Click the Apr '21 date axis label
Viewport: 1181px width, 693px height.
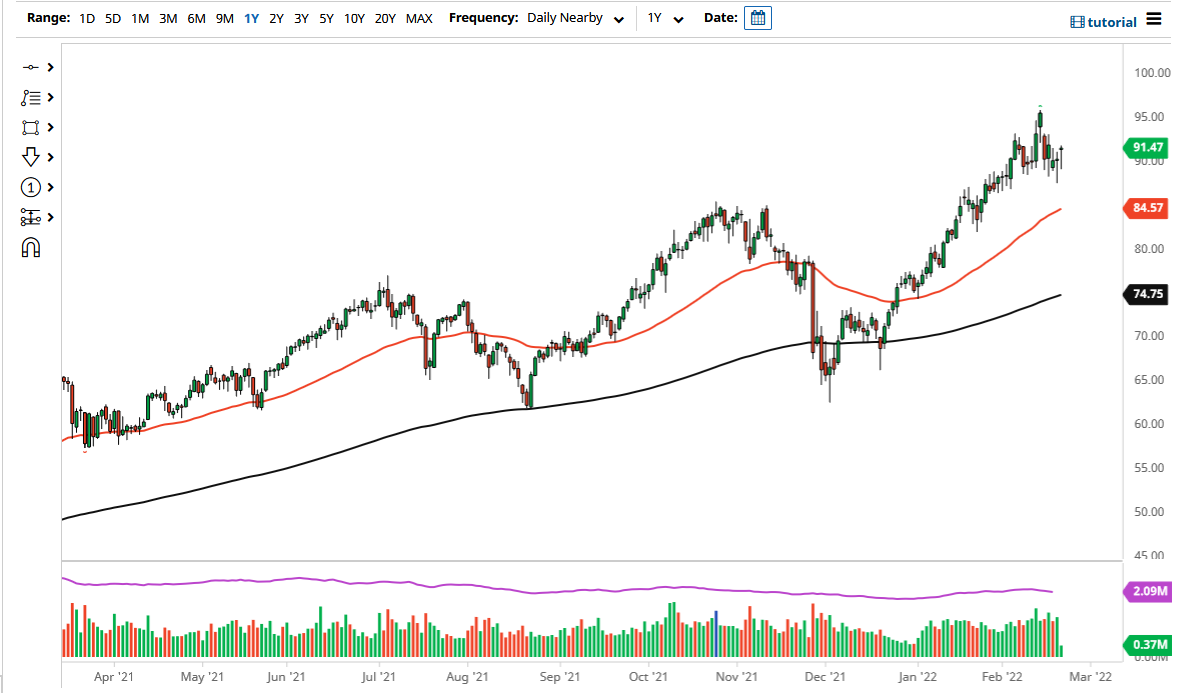(x=114, y=676)
